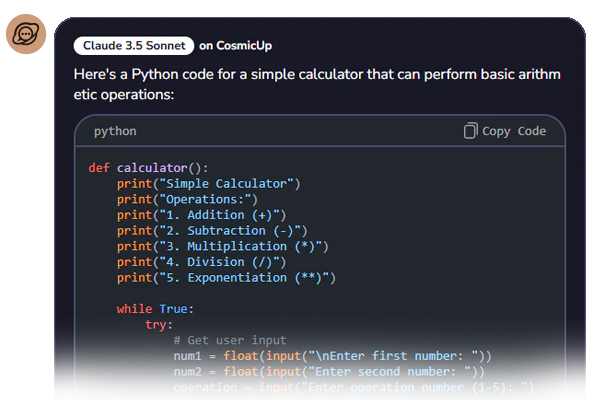
Task: Click the "Enter operation number (1-5)" line
Action: tap(354, 387)
